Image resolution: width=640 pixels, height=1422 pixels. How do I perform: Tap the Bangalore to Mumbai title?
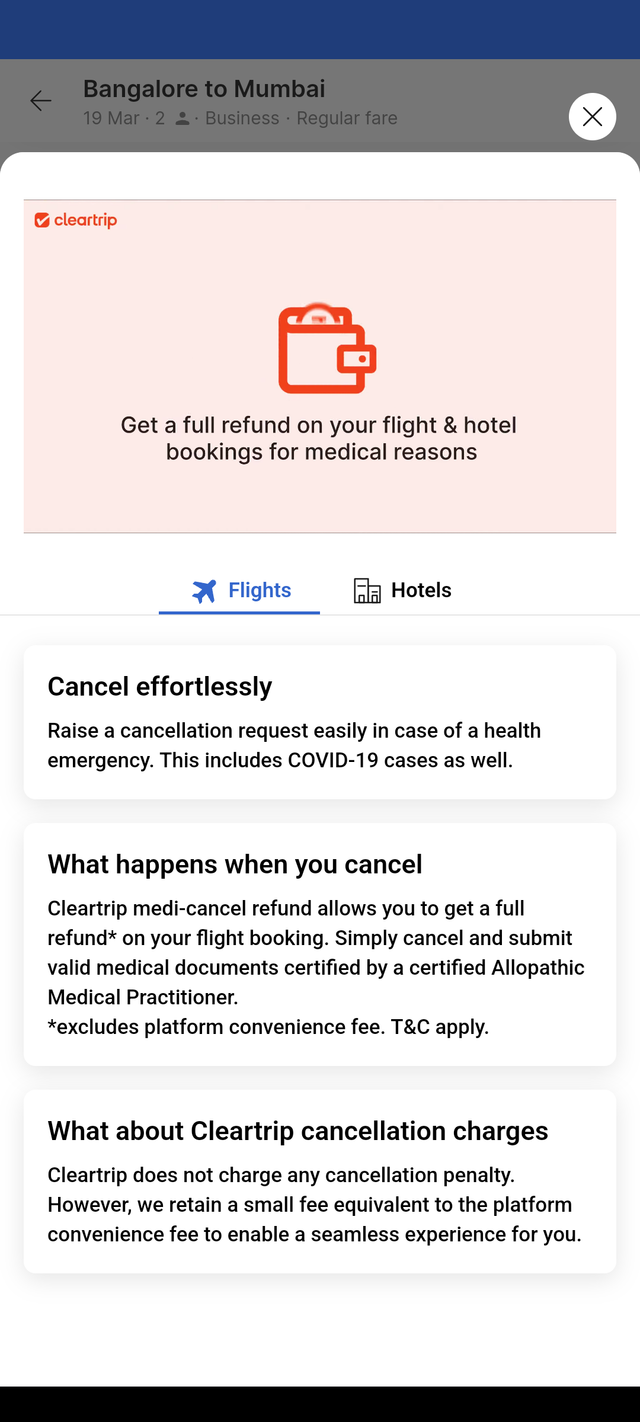click(x=204, y=89)
